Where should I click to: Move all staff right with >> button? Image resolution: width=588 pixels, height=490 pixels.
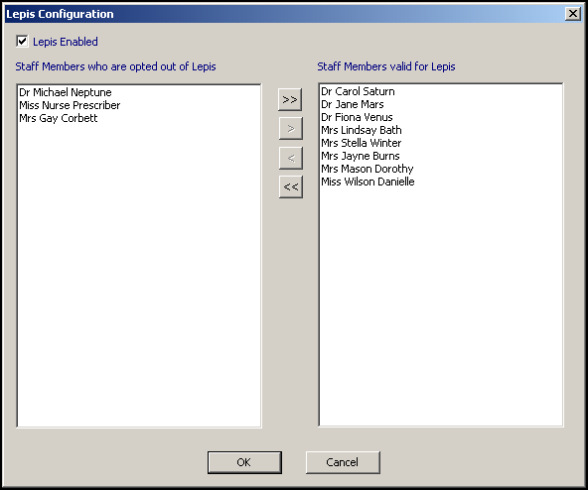[x=290, y=100]
